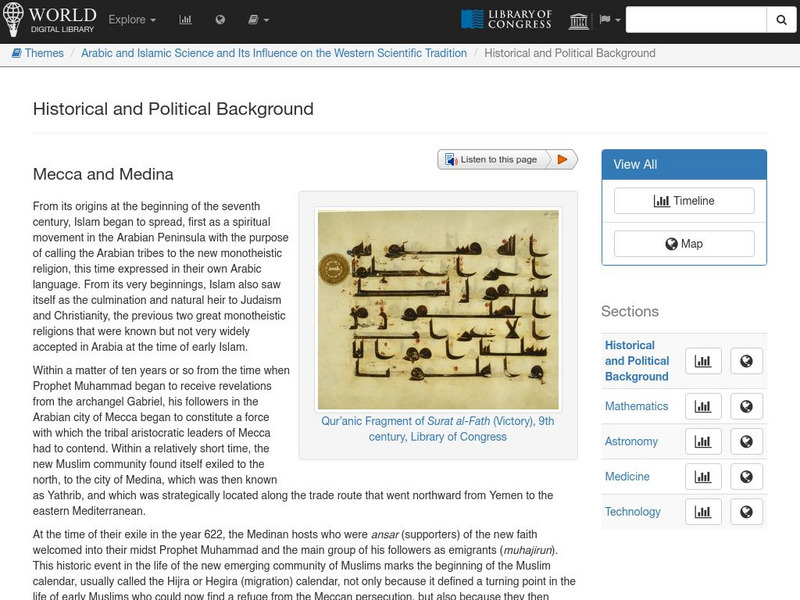The width and height of the screenshot is (800, 600).
Task: Show timeline for the Medicine section
Action: 703,477
